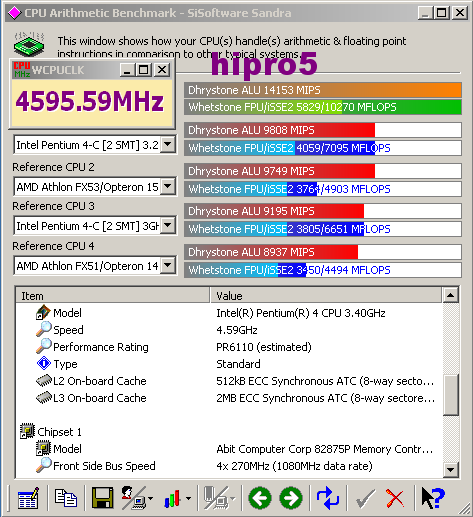
Task: Click the Dhrystone ALU 9749 MIPS bar
Action: [323, 171]
